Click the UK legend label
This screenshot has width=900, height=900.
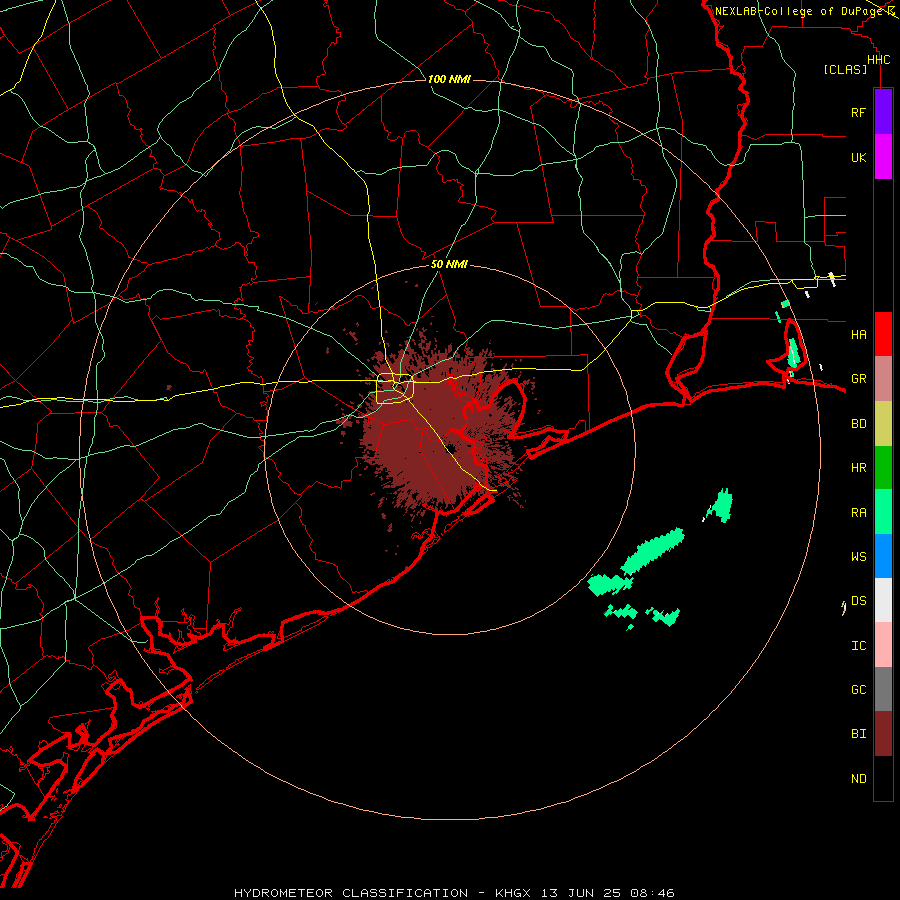pyautogui.click(x=858, y=157)
